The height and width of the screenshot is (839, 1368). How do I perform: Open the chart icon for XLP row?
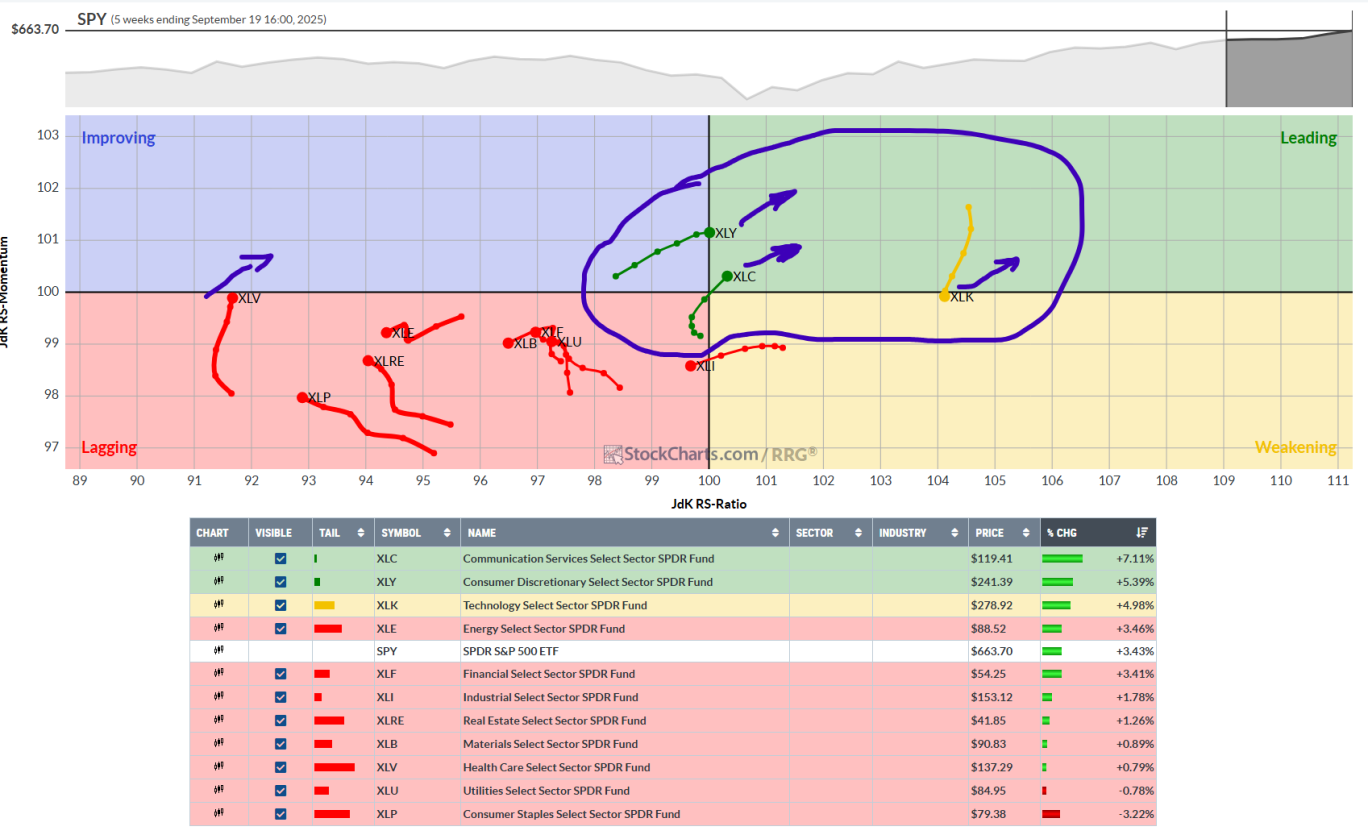click(218, 813)
